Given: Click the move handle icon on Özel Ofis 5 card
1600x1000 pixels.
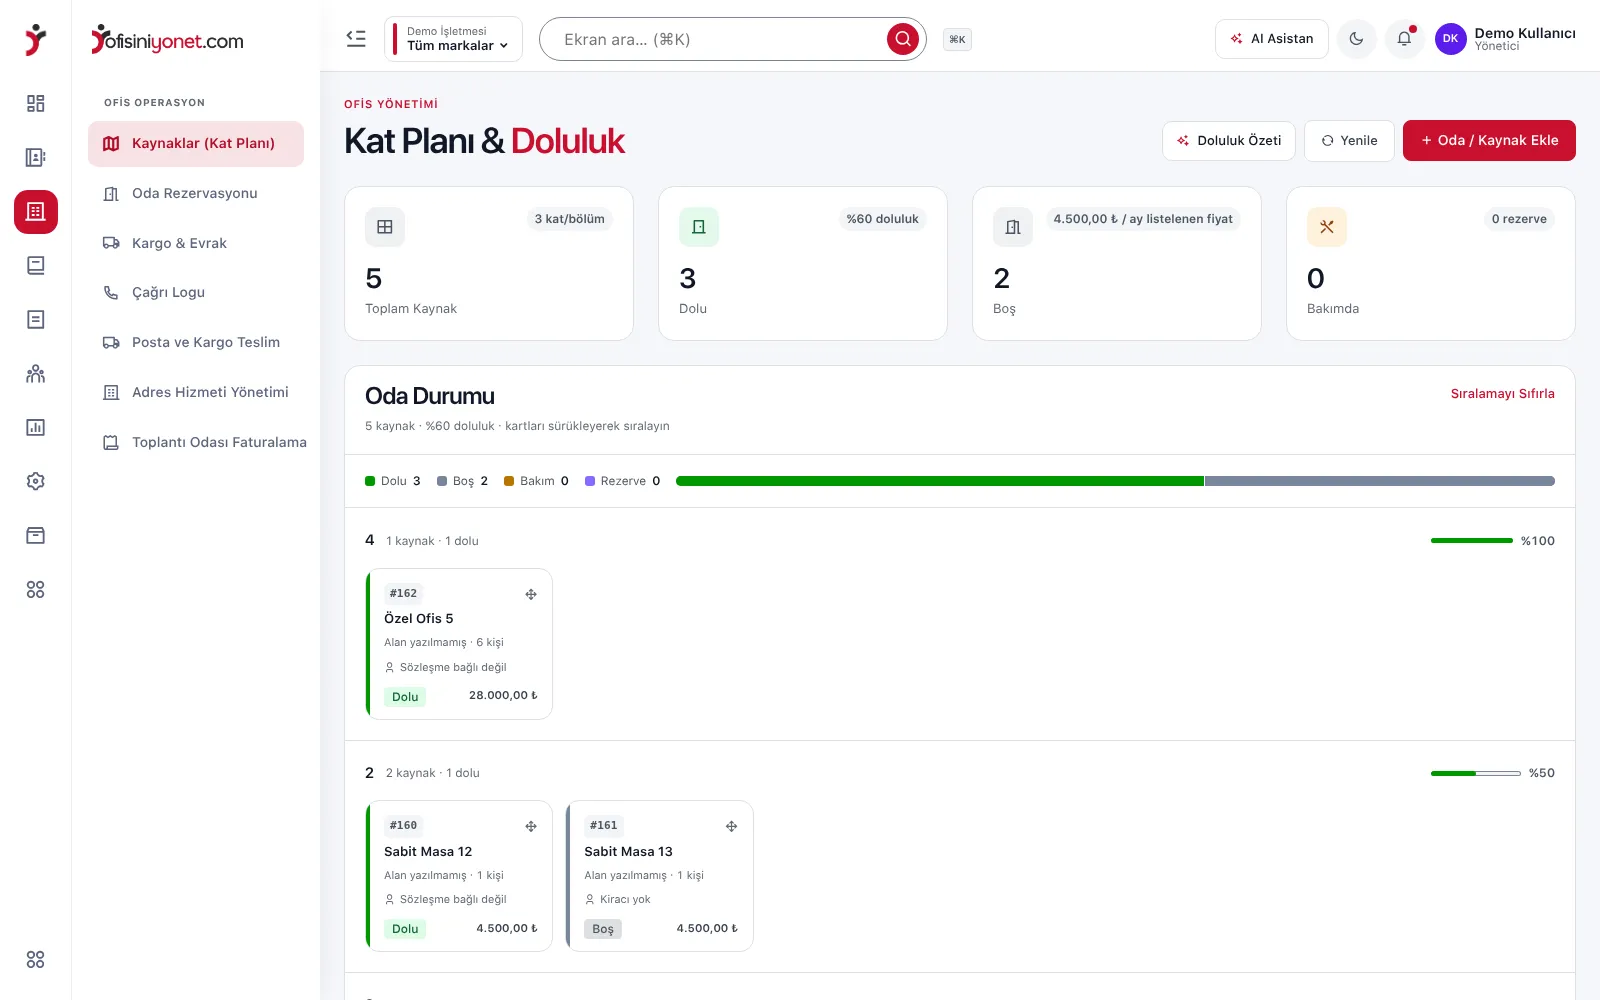Looking at the screenshot, I should pyautogui.click(x=531, y=595).
